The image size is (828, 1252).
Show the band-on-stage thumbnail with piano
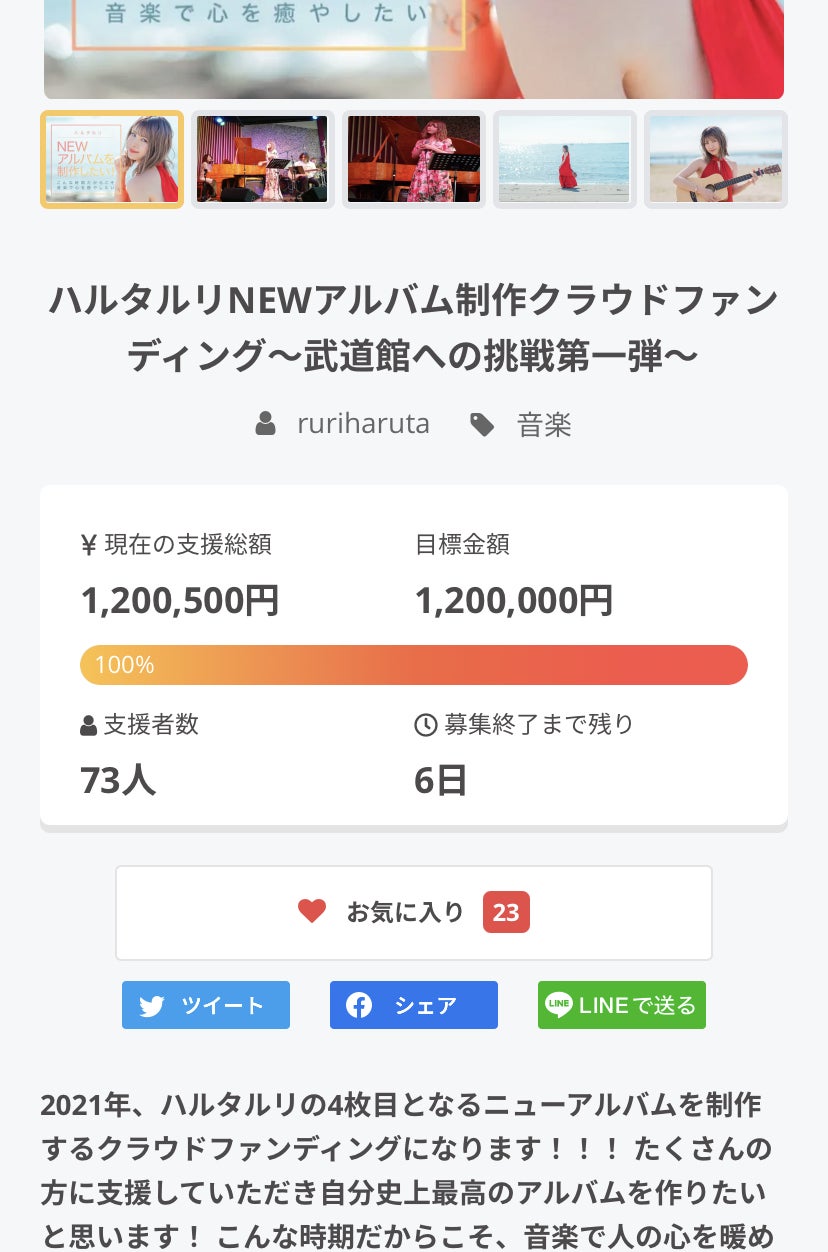[x=262, y=160]
